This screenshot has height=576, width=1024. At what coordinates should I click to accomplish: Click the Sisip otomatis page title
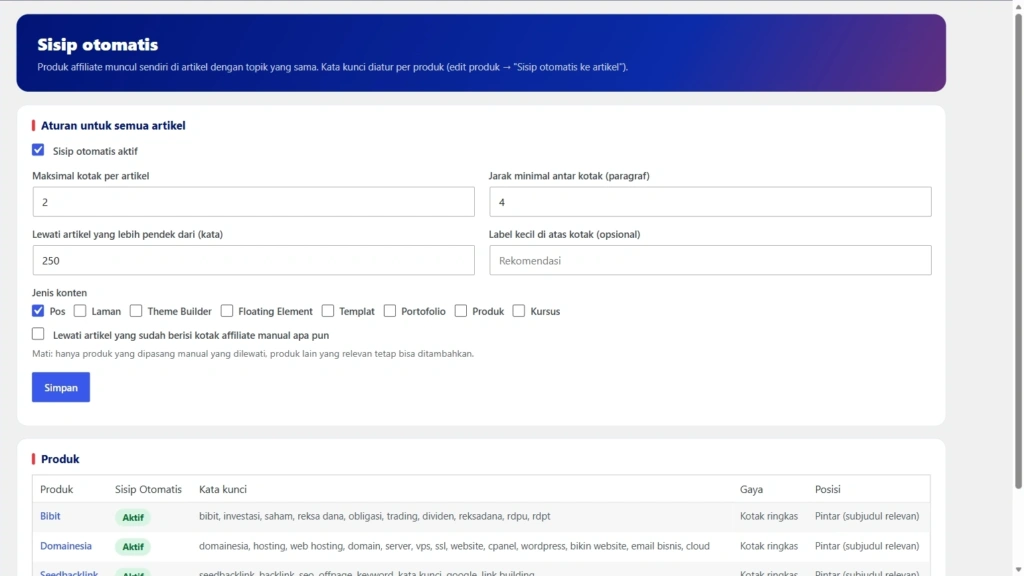point(97,44)
